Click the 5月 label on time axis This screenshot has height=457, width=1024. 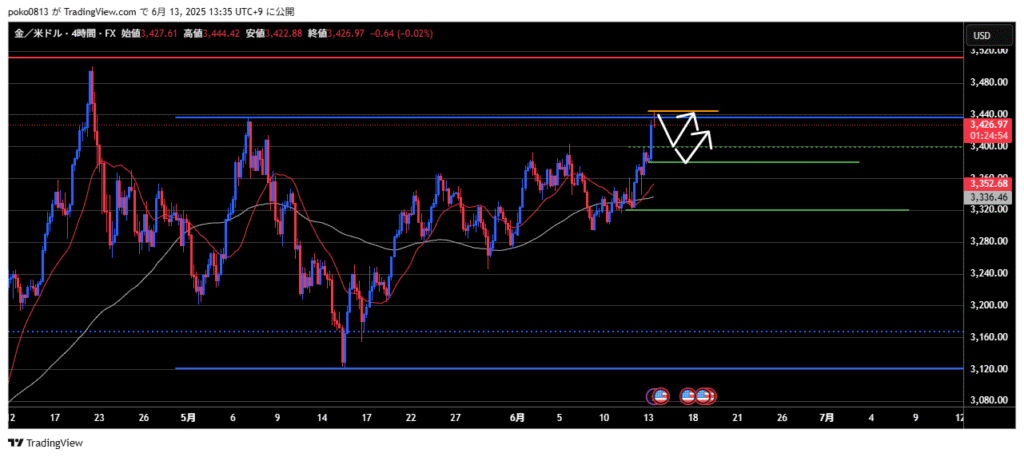[x=188, y=417]
